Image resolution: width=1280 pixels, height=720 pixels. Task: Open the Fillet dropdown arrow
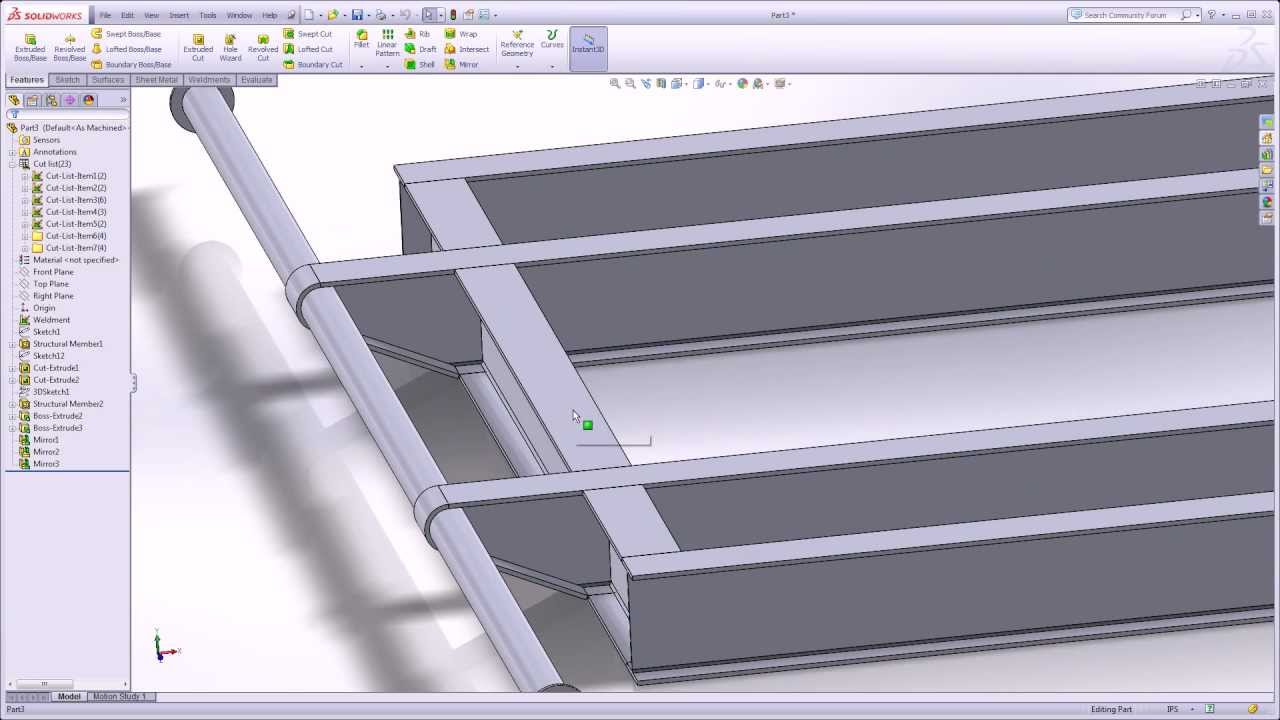[x=362, y=66]
